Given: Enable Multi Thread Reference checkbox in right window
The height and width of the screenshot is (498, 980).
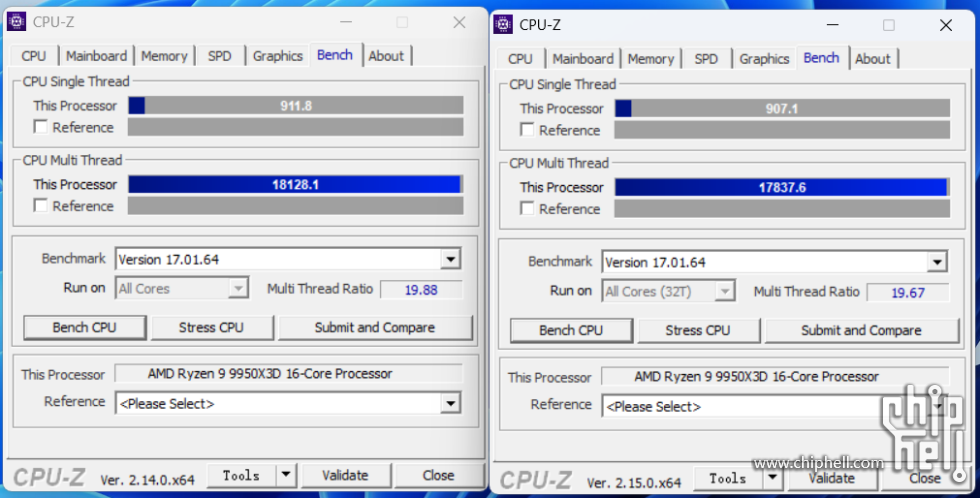Looking at the screenshot, I should [528, 209].
